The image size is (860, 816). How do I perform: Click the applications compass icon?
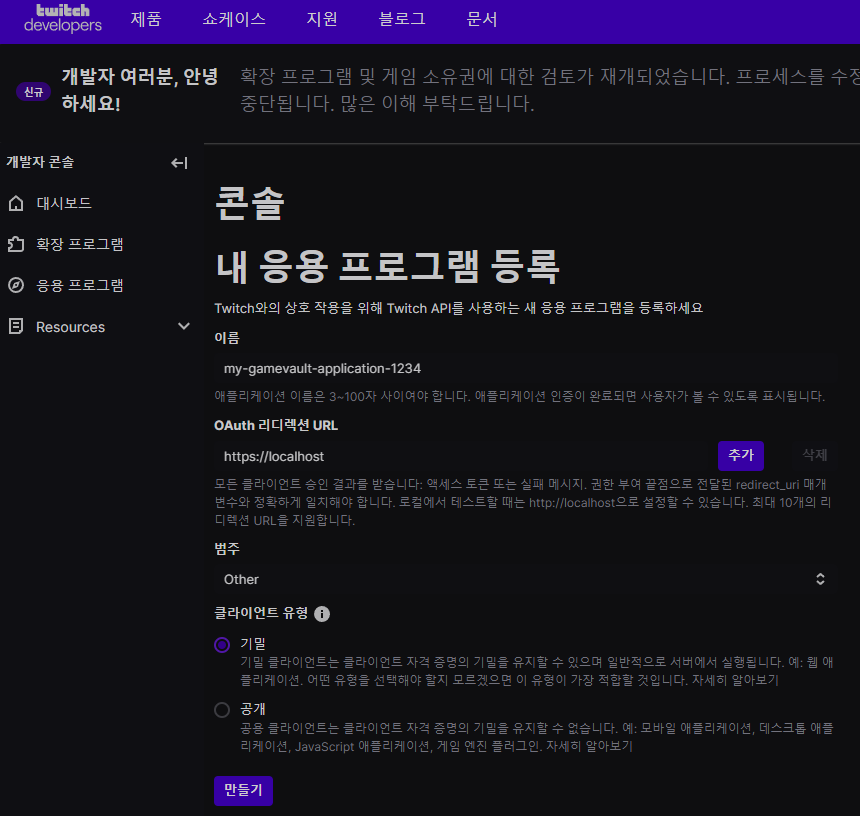15,285
